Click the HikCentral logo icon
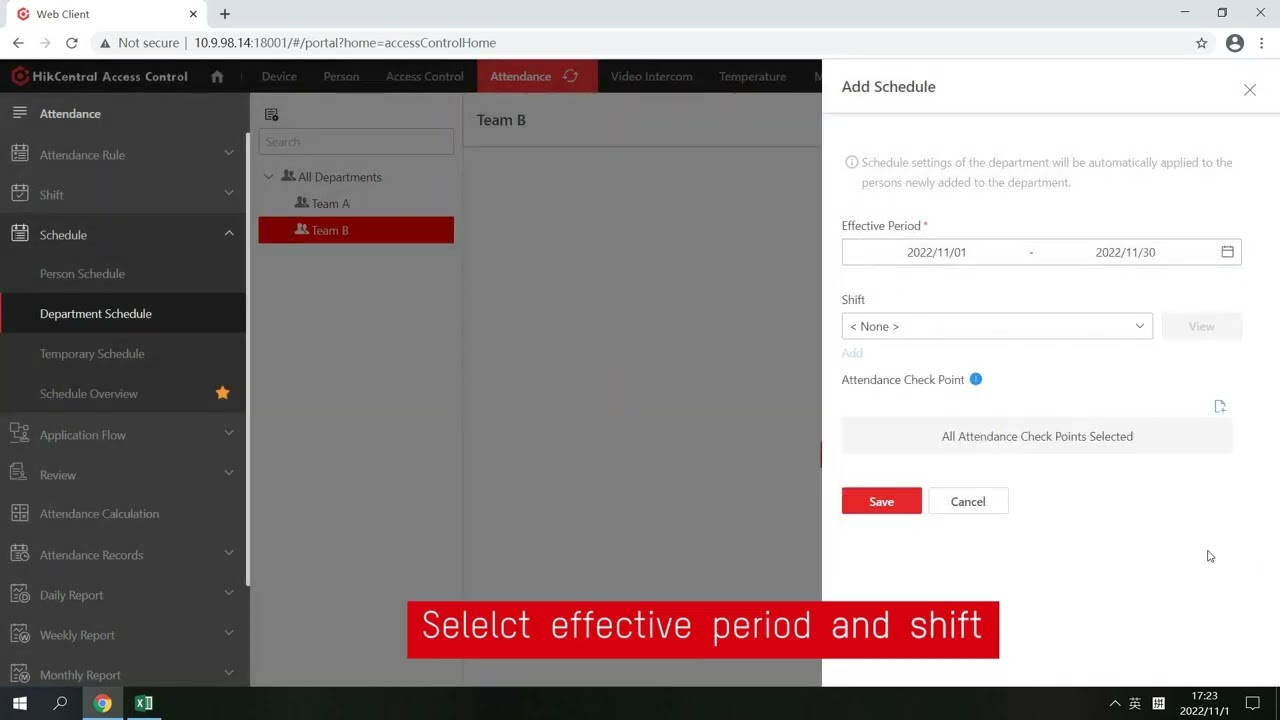1280x720 pixels. pos(20,76)
